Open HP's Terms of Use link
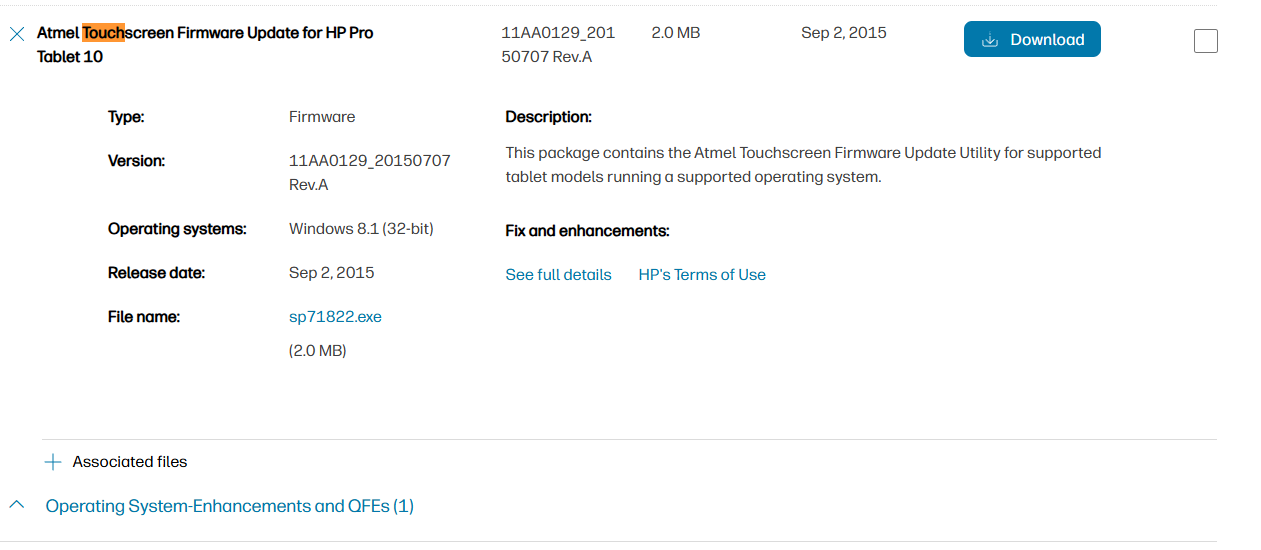Image resolution: width=1261 pixels, height=550 pixels. [x=702, y=275]
